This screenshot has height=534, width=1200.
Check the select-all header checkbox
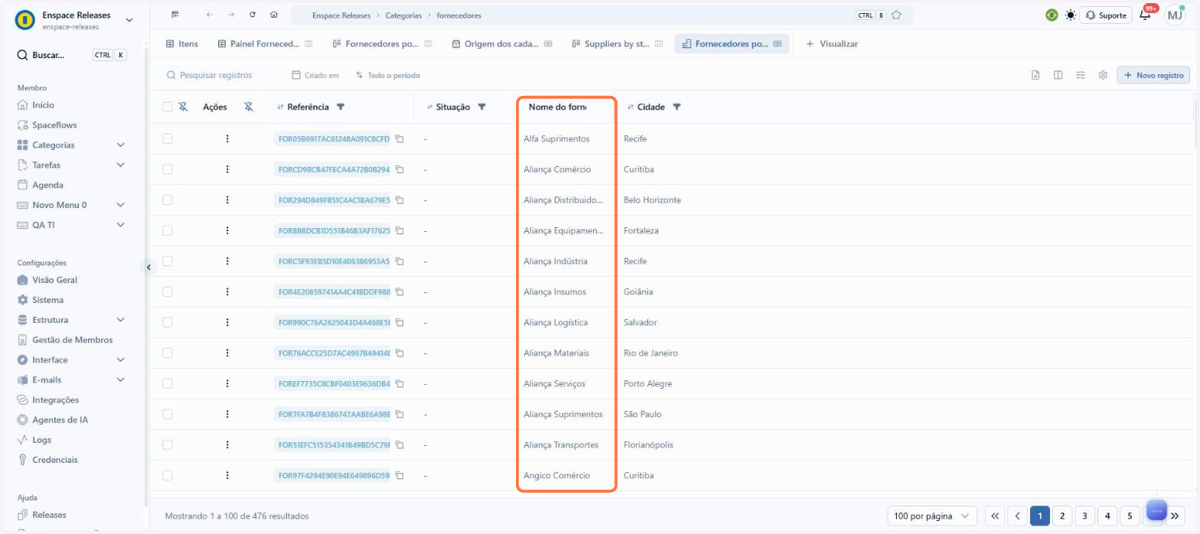click(167, 107)
